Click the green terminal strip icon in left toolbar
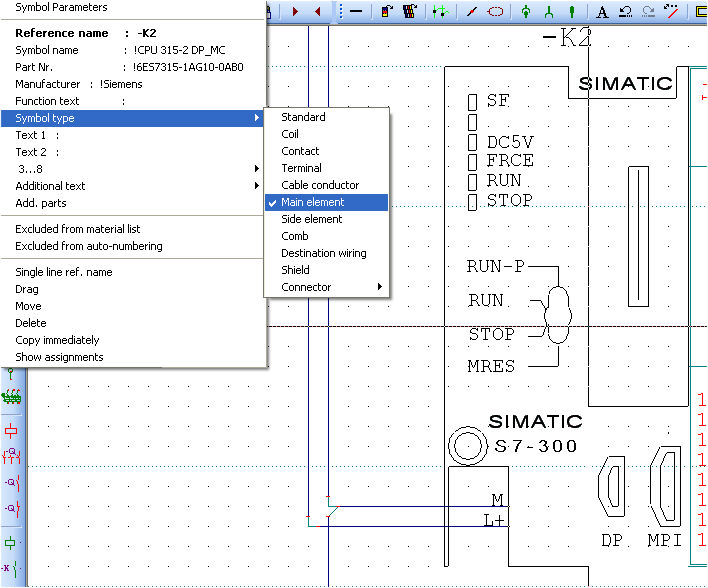708x588 pixels. coord(12,397)
